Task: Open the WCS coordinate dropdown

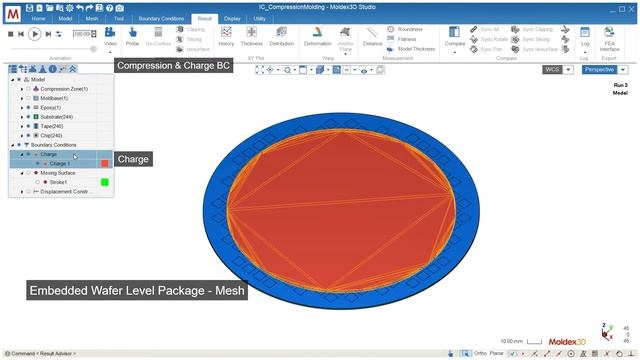Action: click(x=568, y=70)
